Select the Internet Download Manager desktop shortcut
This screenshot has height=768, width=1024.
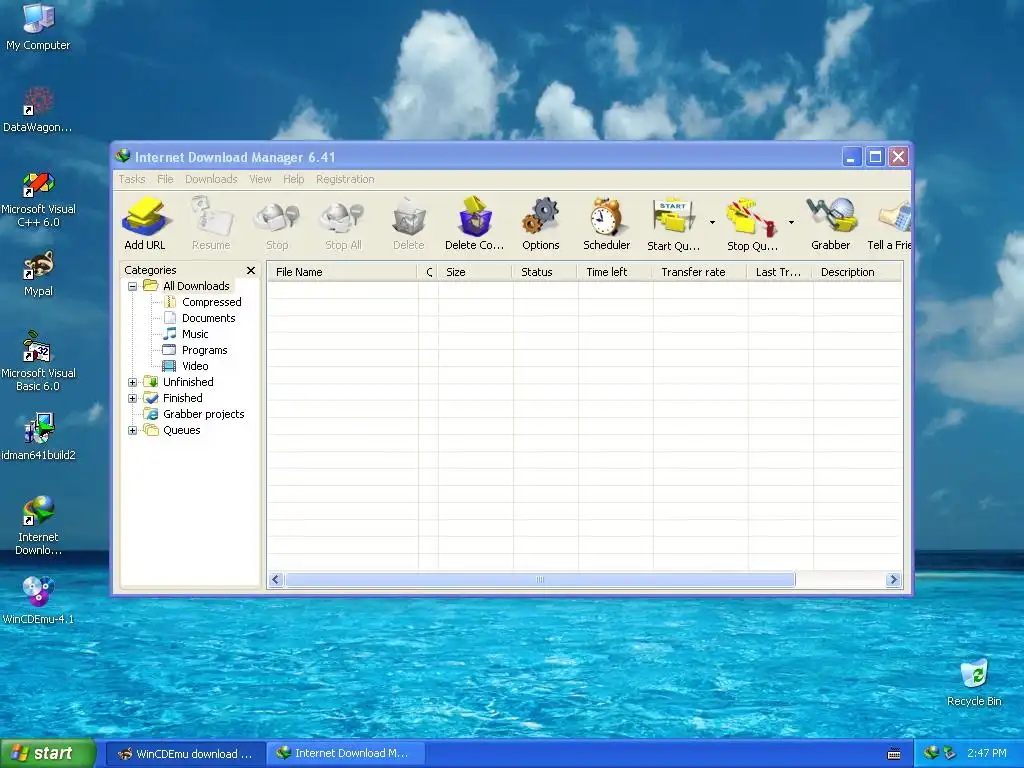38,526
